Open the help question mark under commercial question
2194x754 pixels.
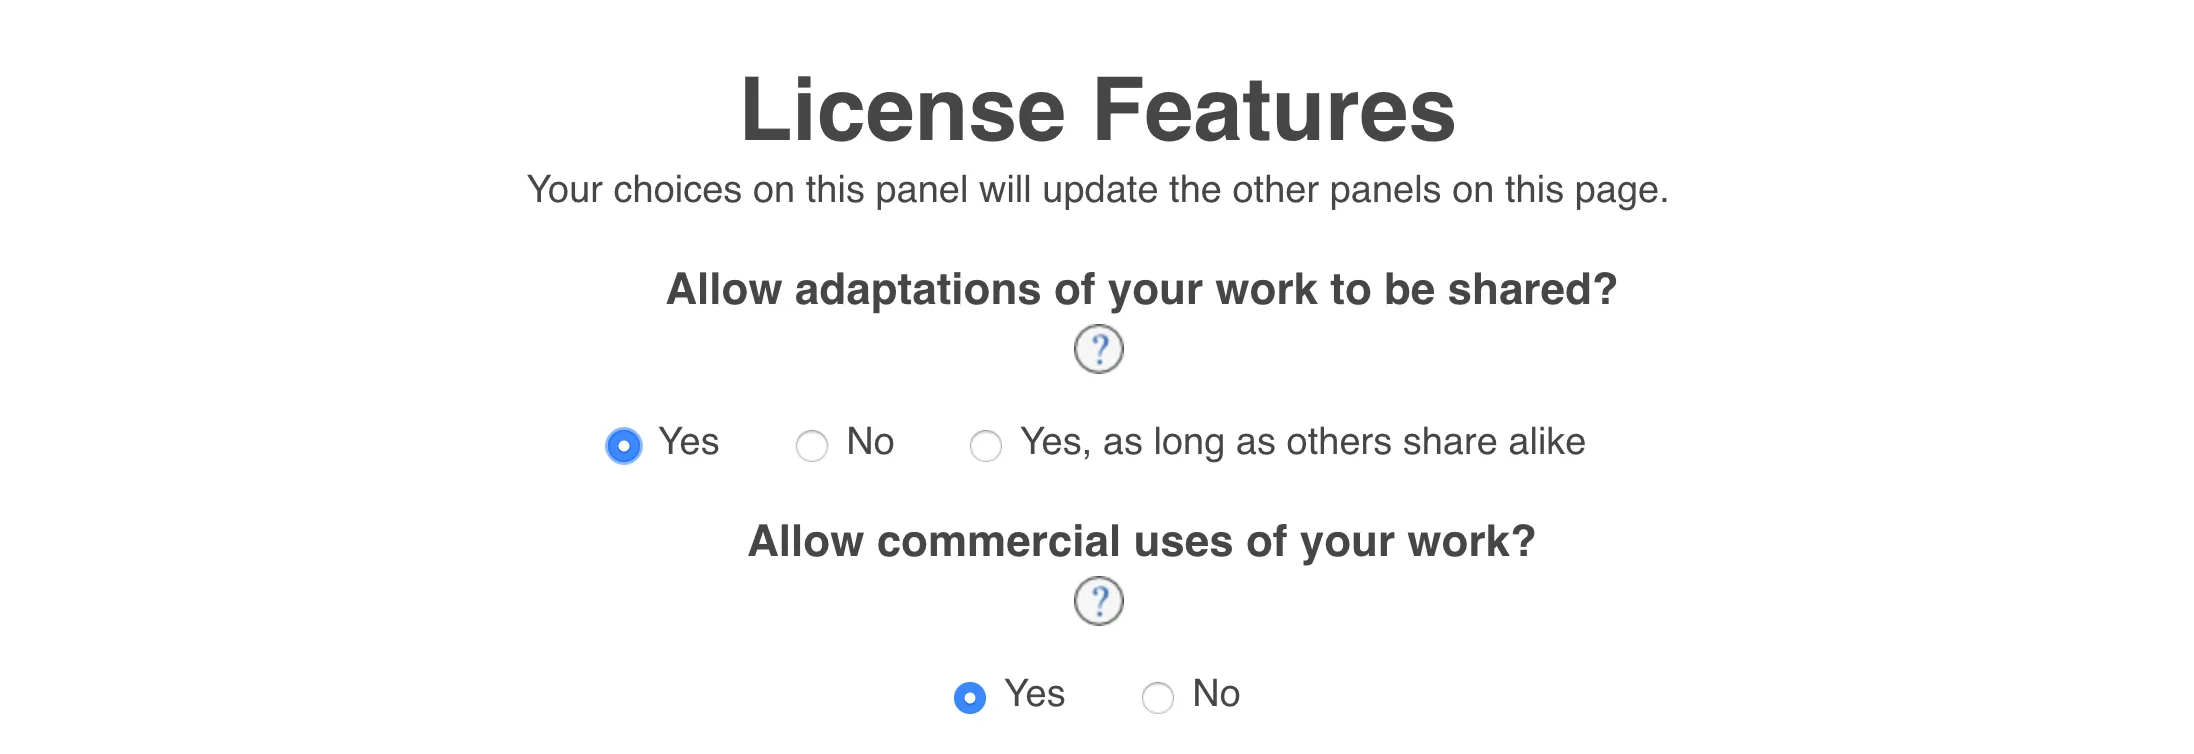(1100, 602)
